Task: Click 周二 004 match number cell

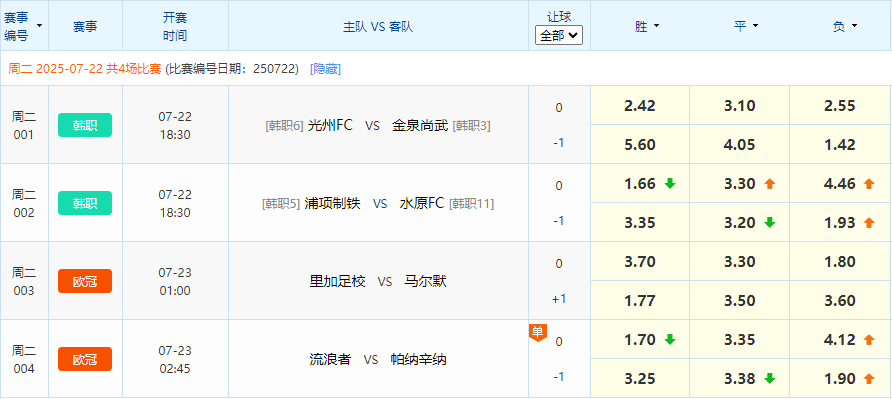Action: point(24,359)
